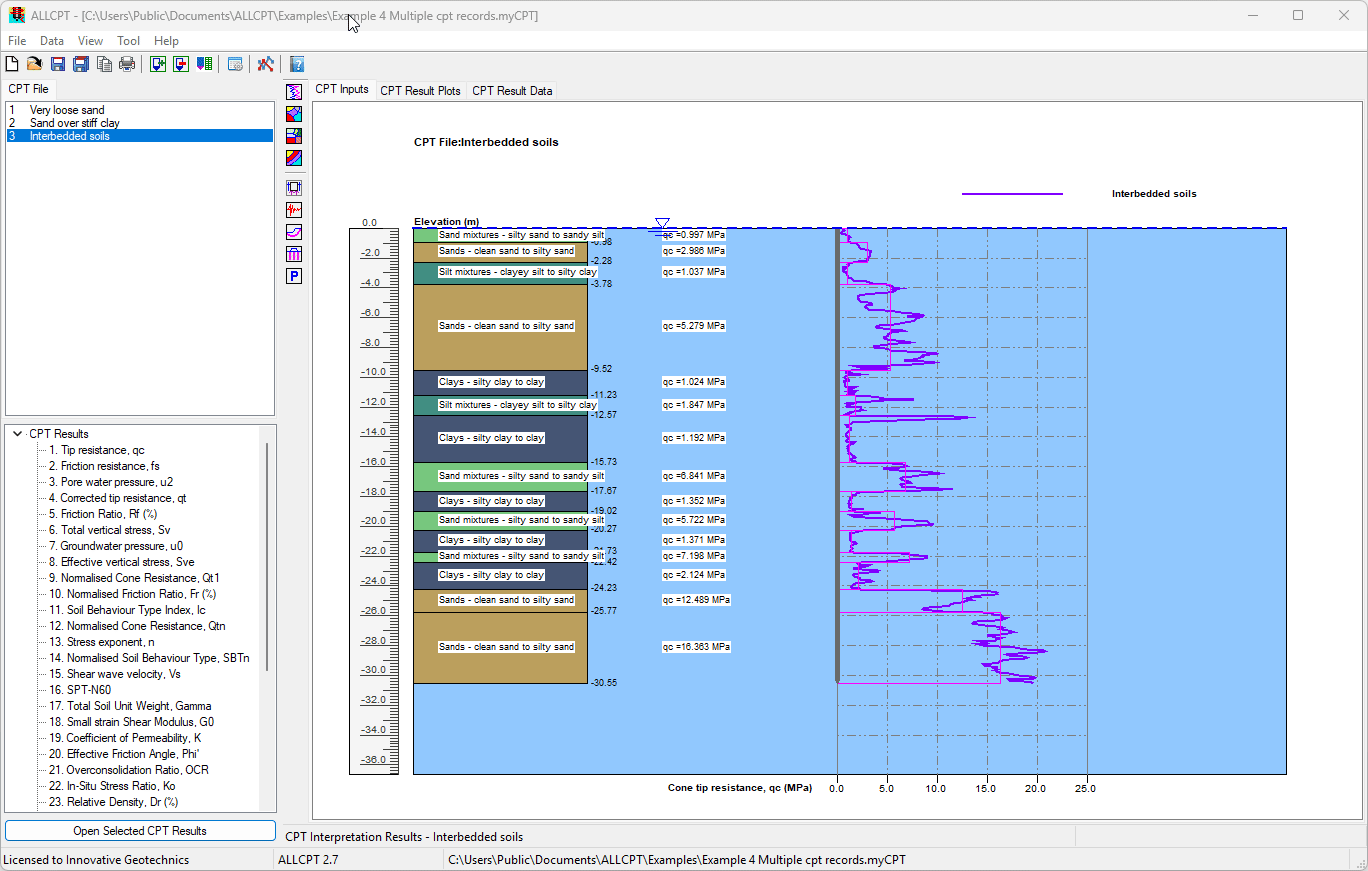Screen dimensions: 1368x871
Task: Click the blue P icon
Action: (x=294, y=276)
